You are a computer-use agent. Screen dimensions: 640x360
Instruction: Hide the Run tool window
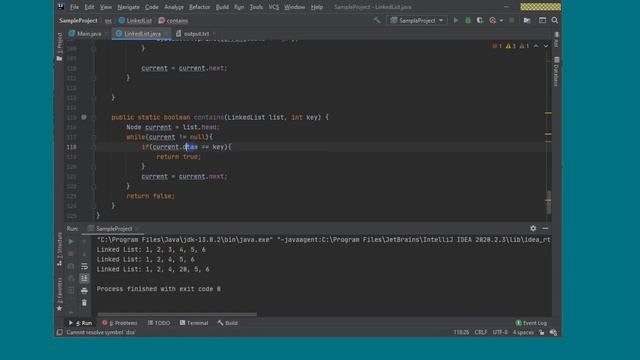[x=545, y=229]
